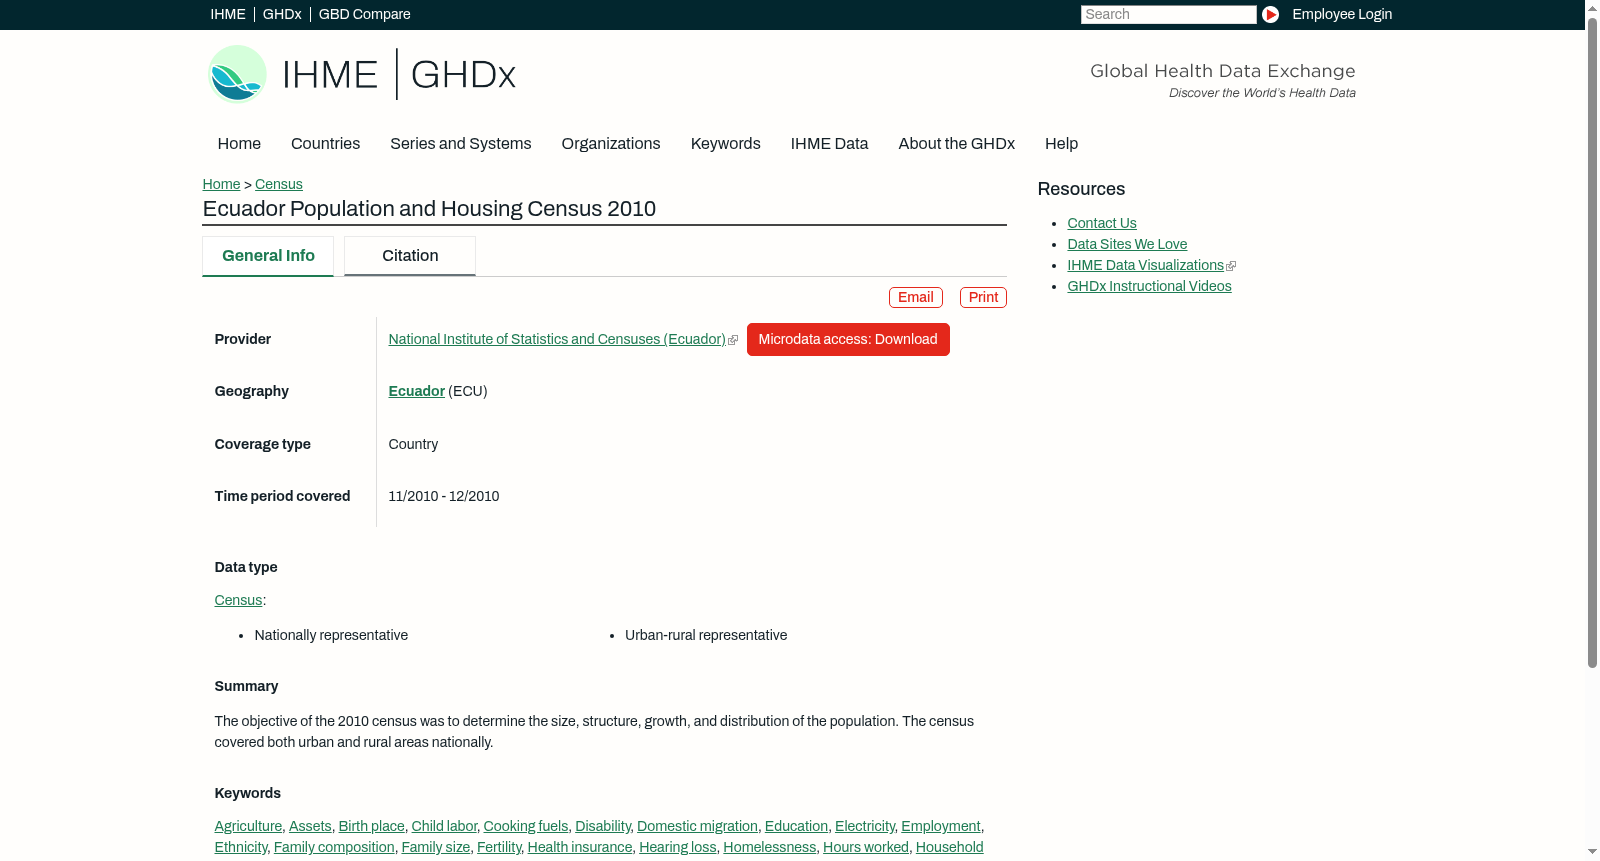Screen dimensions: 1600x861
Task: Open Data Sites We Love link
Action: (x=1127, y=244)
